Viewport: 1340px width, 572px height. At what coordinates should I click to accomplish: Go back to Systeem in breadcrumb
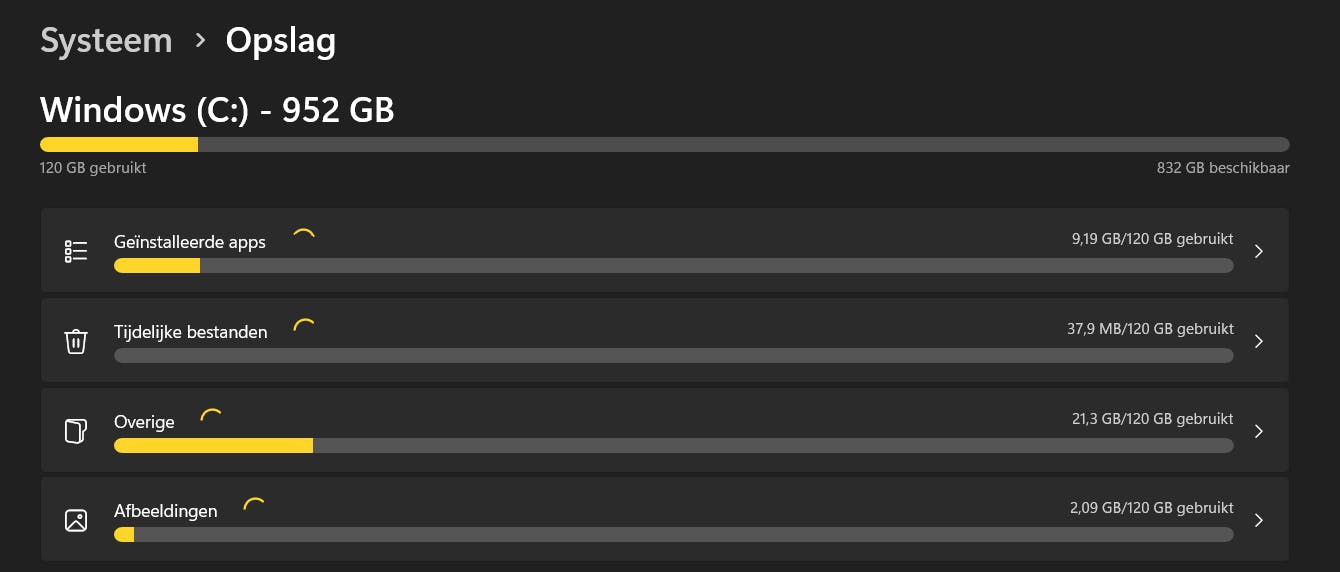(x=106, y=41)
